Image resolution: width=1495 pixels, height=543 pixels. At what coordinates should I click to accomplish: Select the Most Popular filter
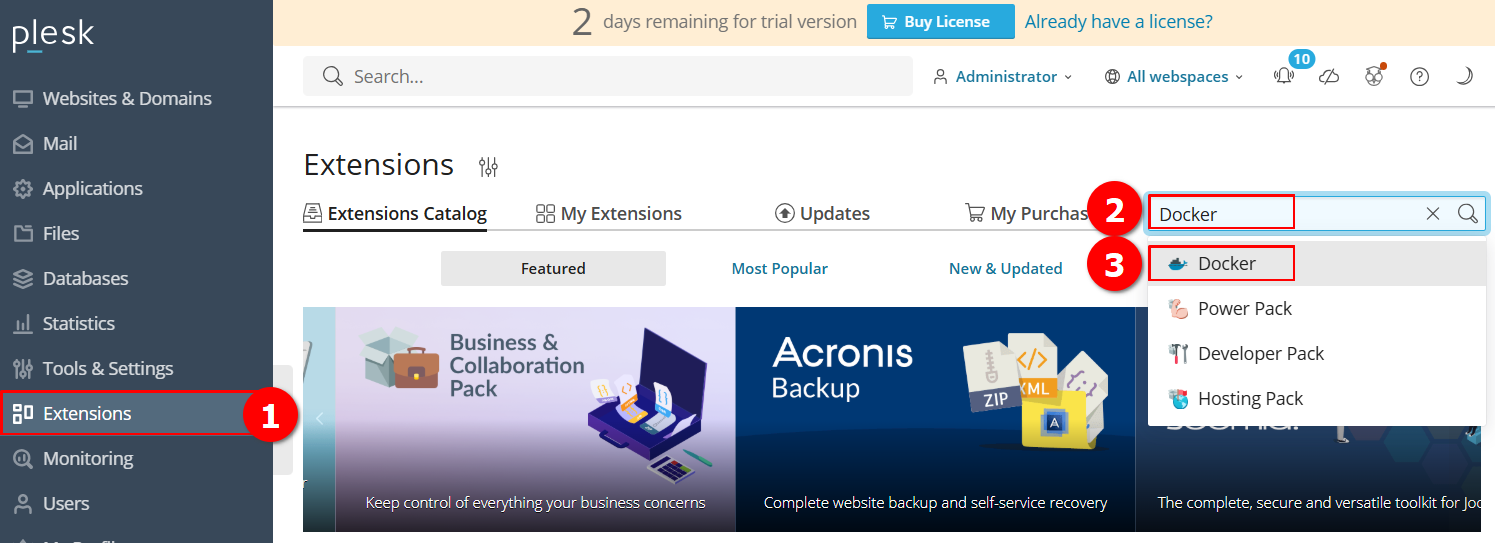tap(779, 268)
